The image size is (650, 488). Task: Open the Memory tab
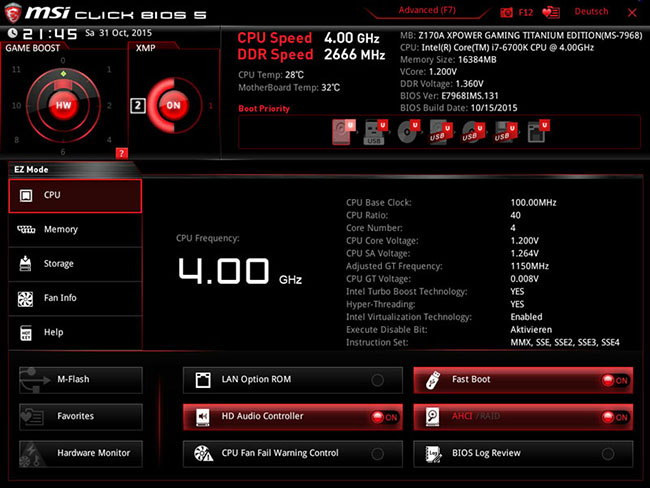pos(75,230)
